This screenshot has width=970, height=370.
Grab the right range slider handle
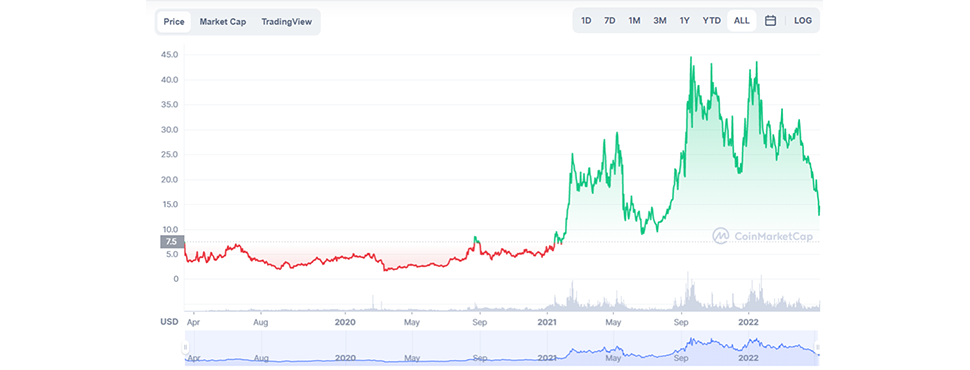[x=818, y=348]
